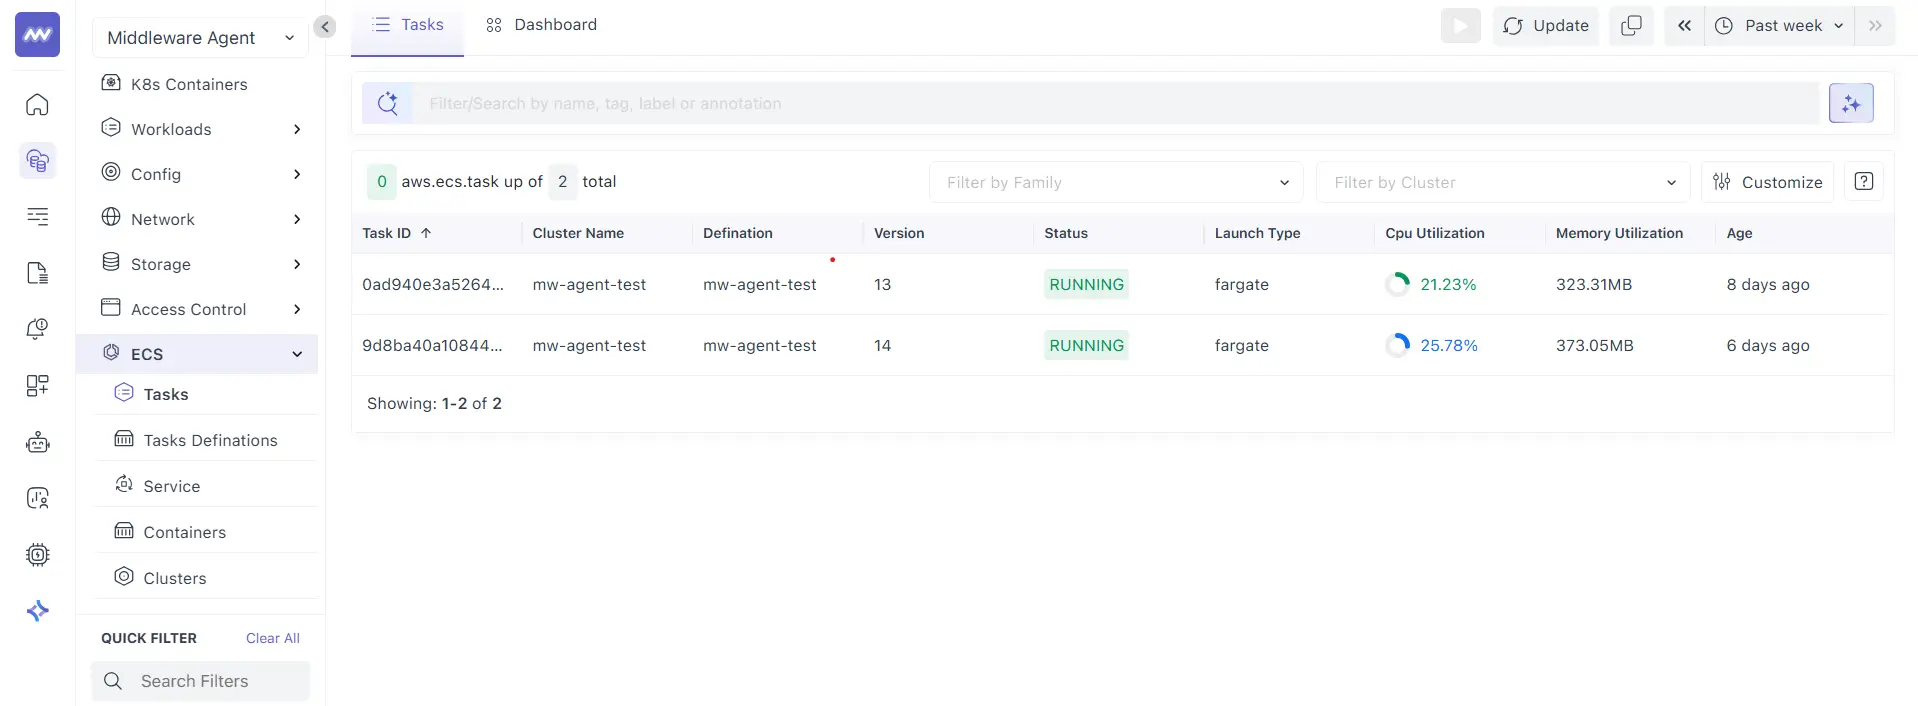Open the help question mark icon
This screenshot has height=706, width=1918.
pos(1863,182)
